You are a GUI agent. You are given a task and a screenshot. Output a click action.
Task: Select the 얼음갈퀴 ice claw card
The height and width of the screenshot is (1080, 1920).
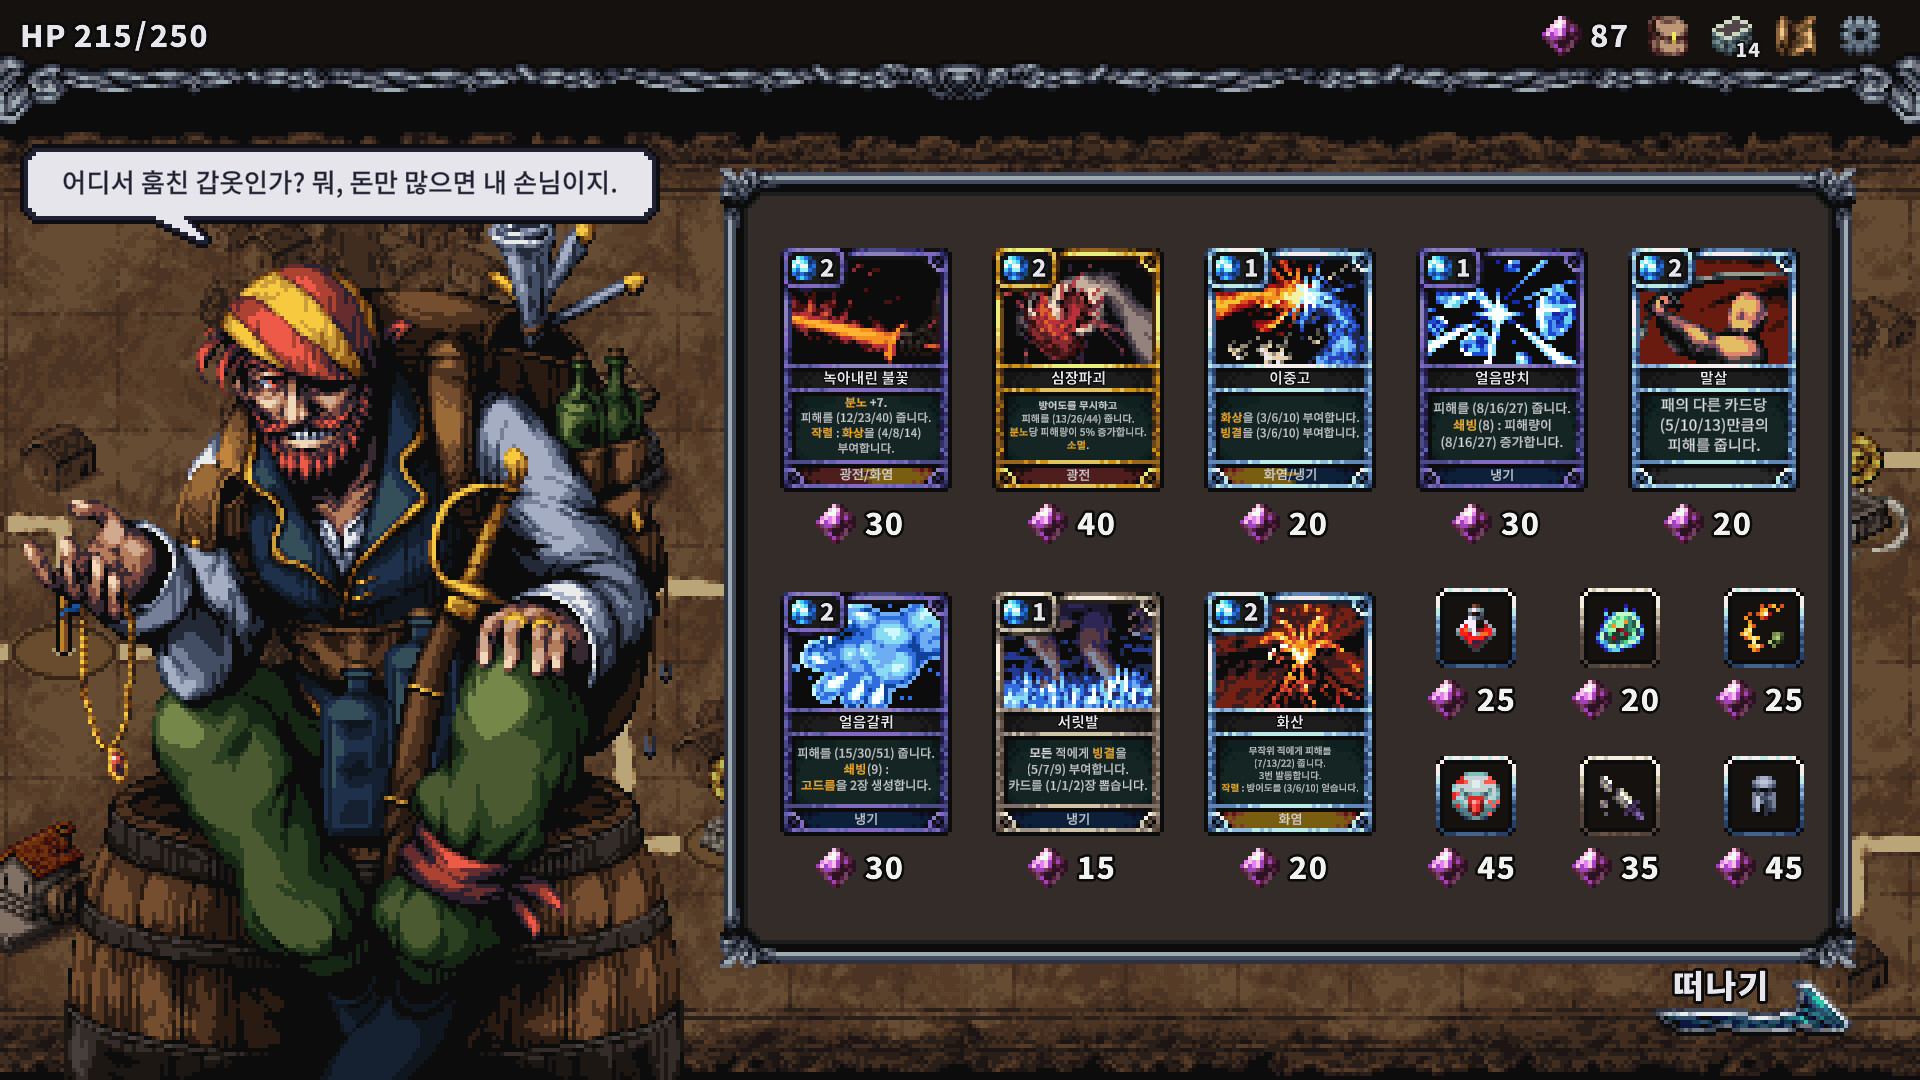(865, 713)
